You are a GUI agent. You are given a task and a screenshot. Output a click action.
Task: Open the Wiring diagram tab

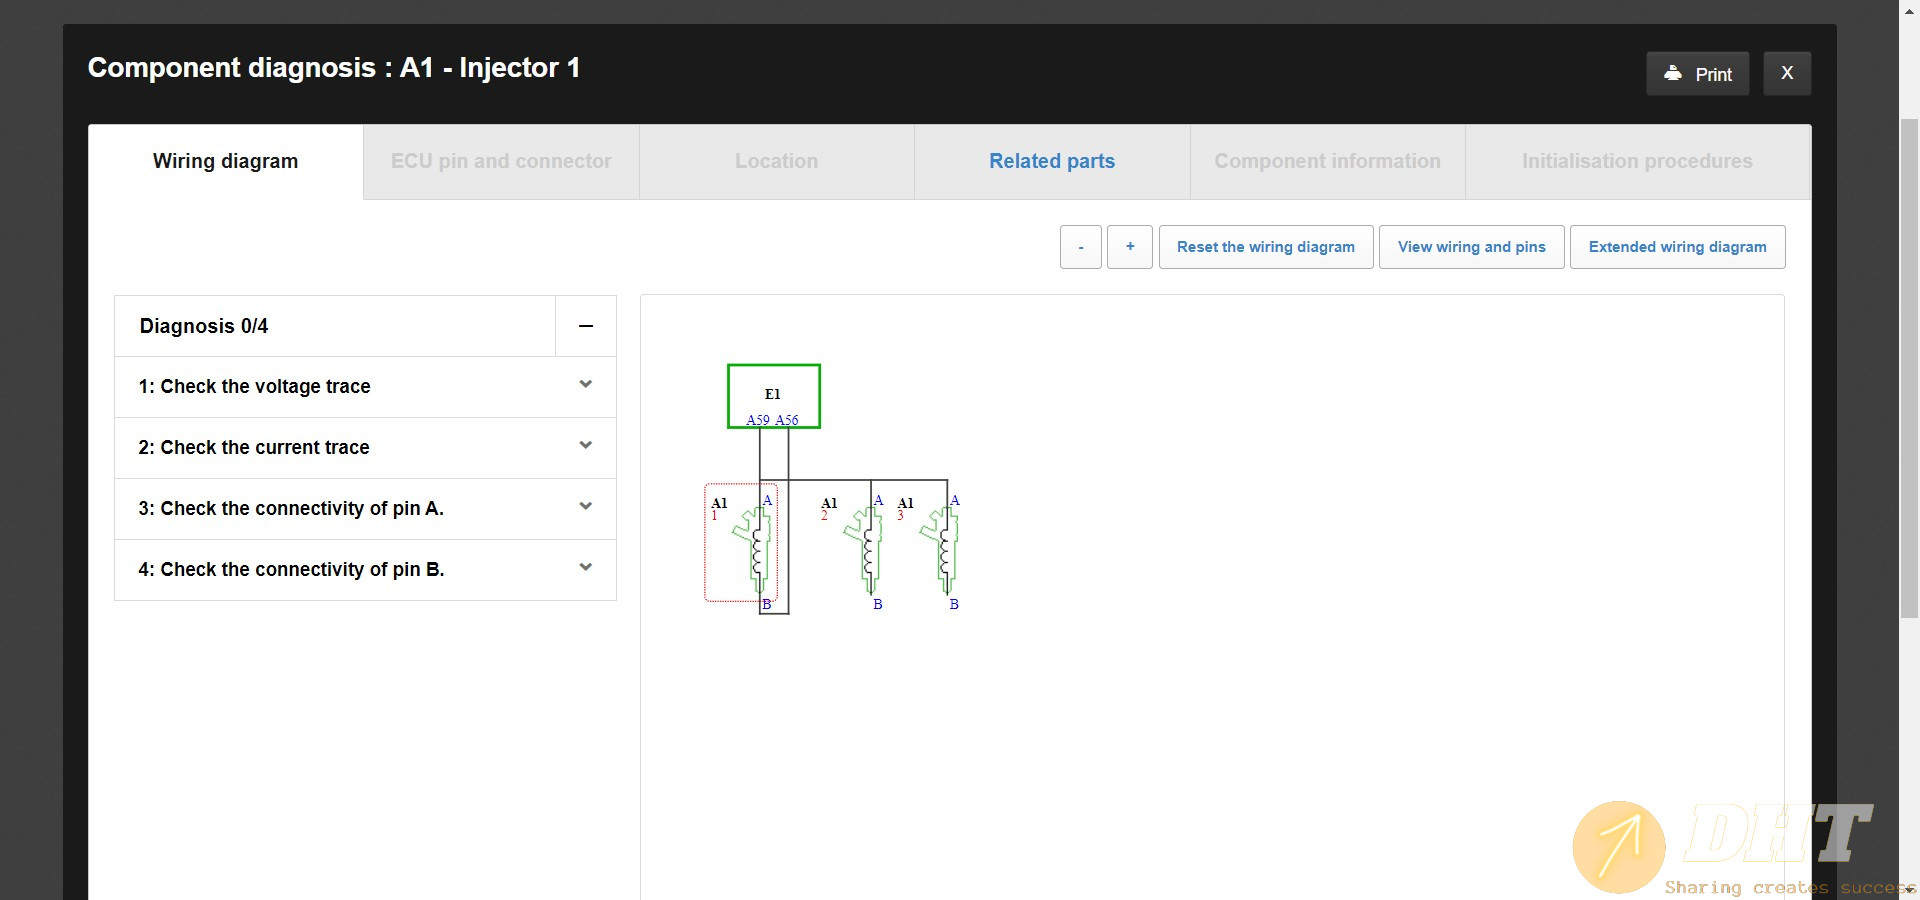pyautogui.click(x=225, y=161)
